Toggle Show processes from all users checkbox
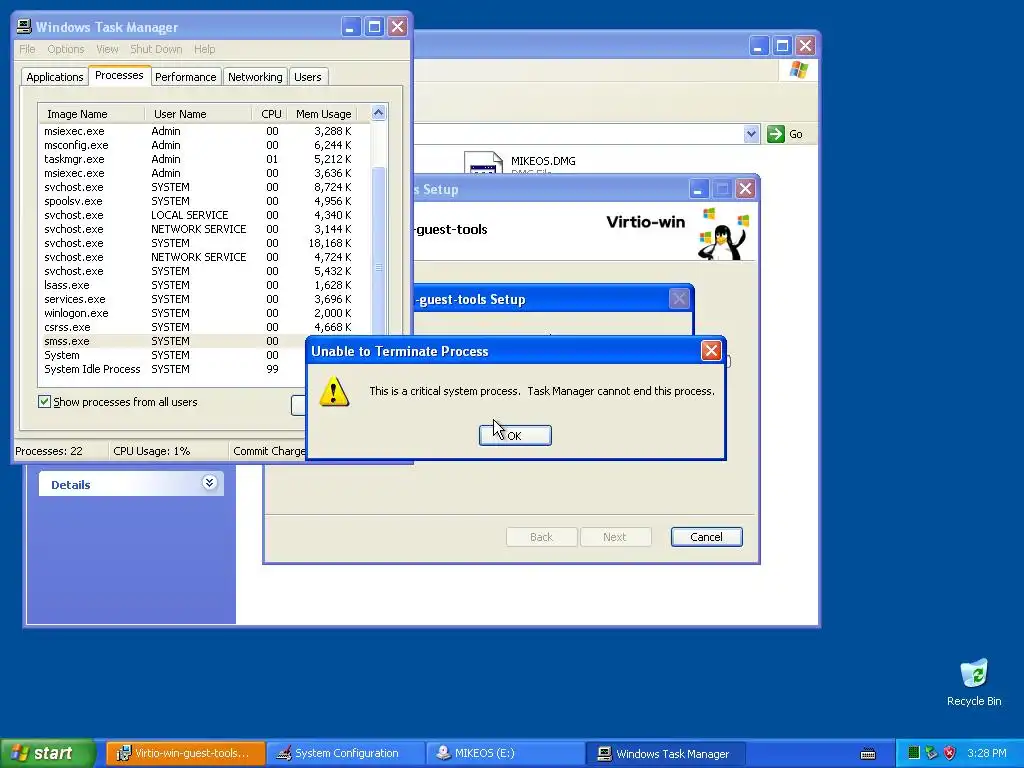Screen dimensions: 1024x768 [44, 402]
